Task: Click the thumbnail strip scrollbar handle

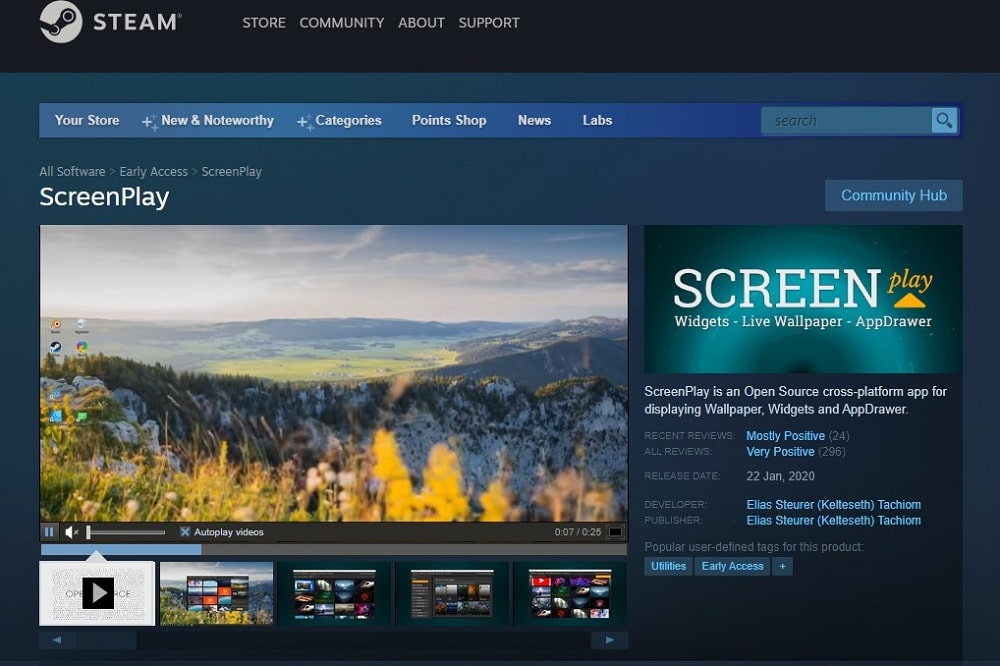Action: coord(107,640)
